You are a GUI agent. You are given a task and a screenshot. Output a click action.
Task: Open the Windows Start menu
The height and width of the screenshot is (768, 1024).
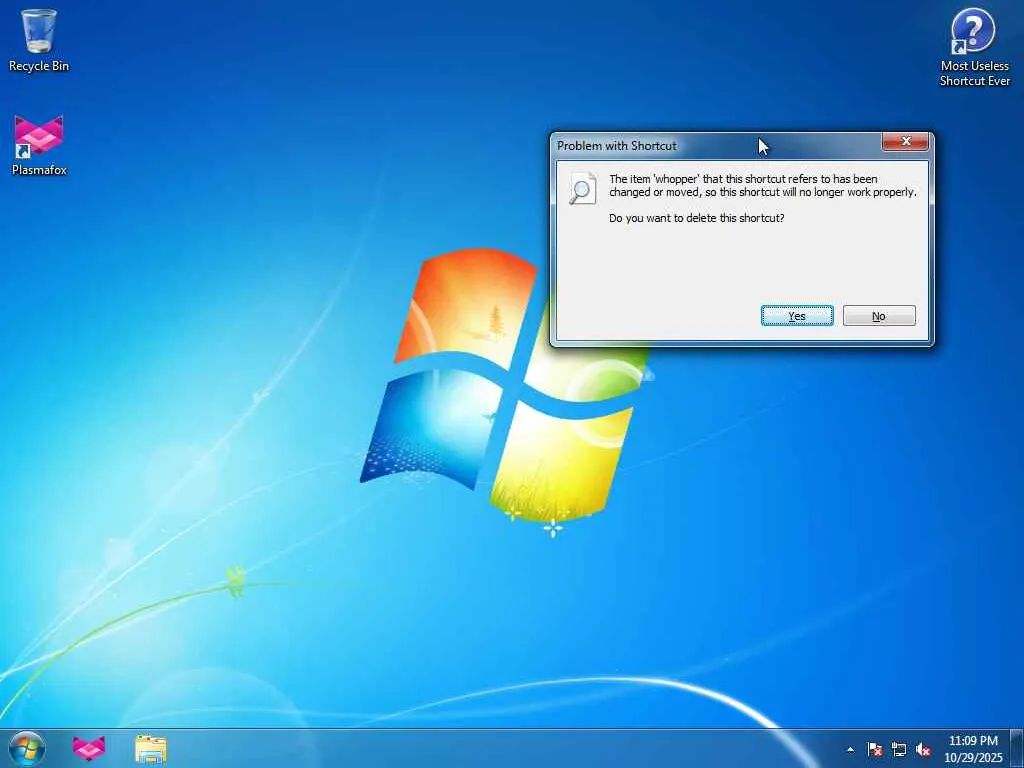(27, 748)
